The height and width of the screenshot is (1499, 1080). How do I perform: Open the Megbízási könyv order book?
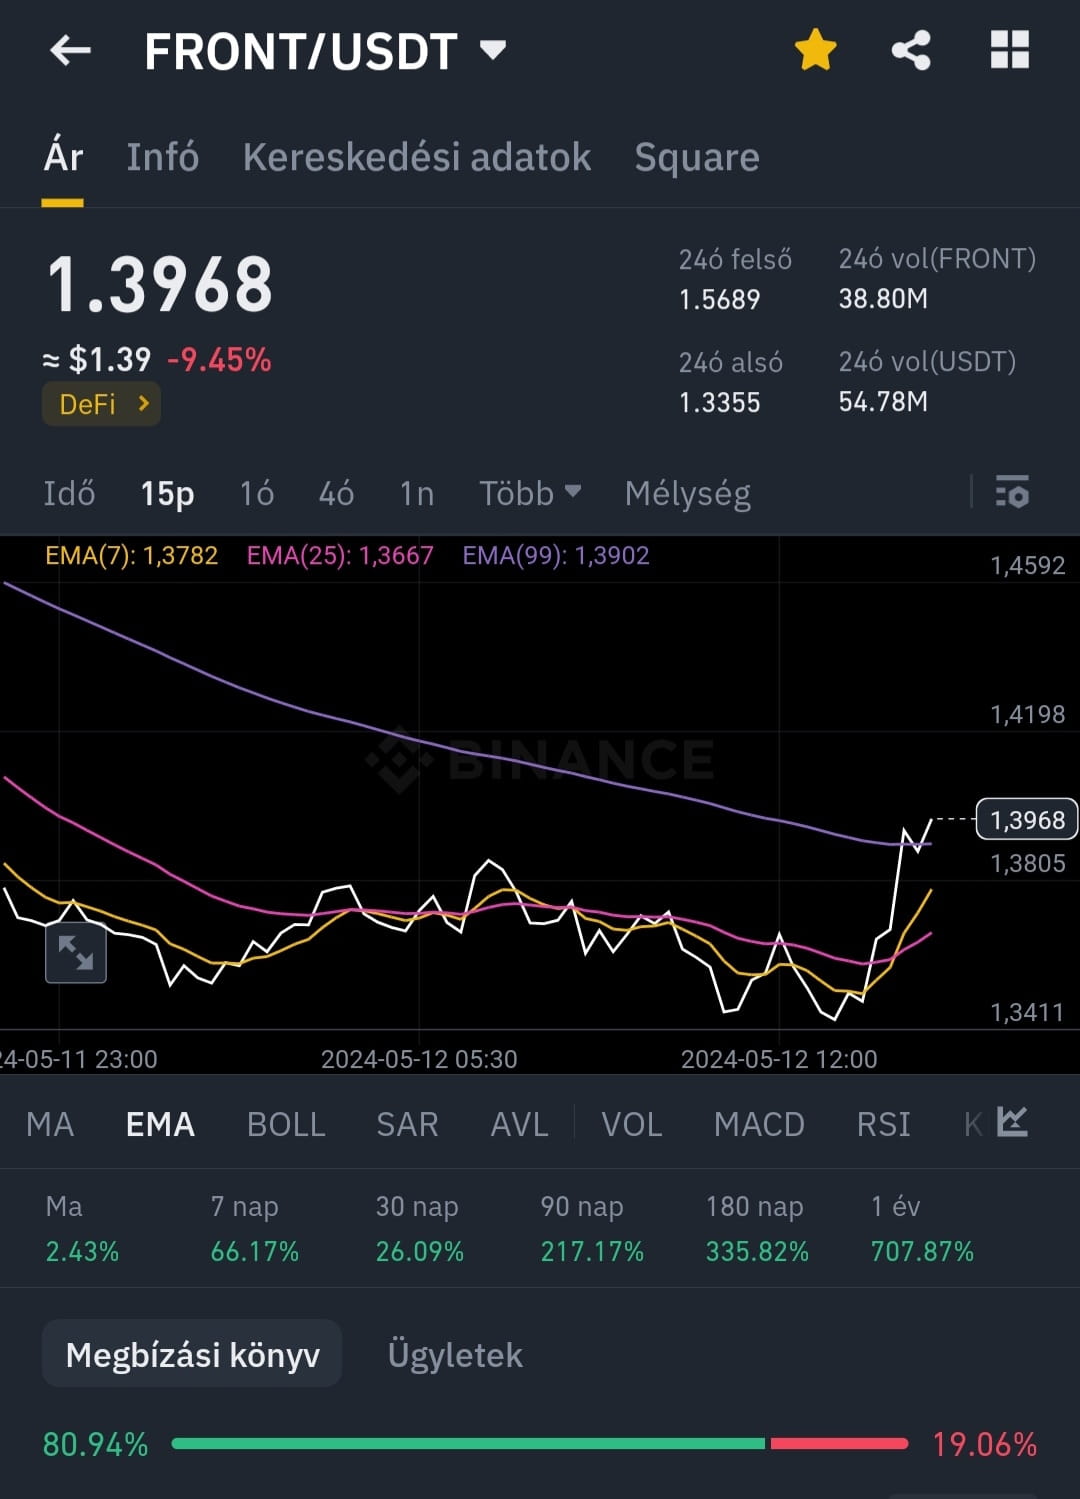point(192,1354)
